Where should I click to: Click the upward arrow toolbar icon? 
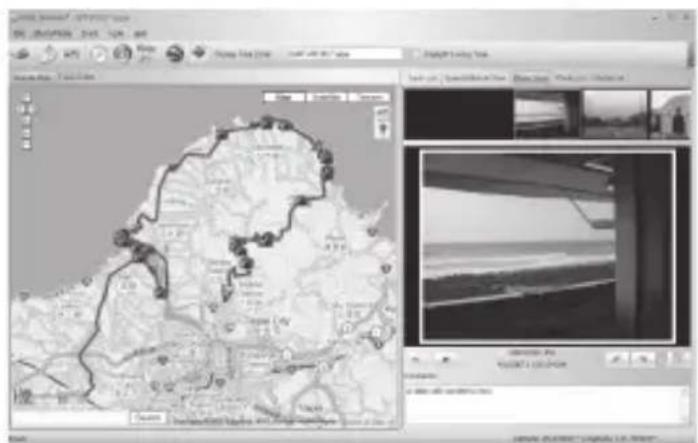[48, 54]
